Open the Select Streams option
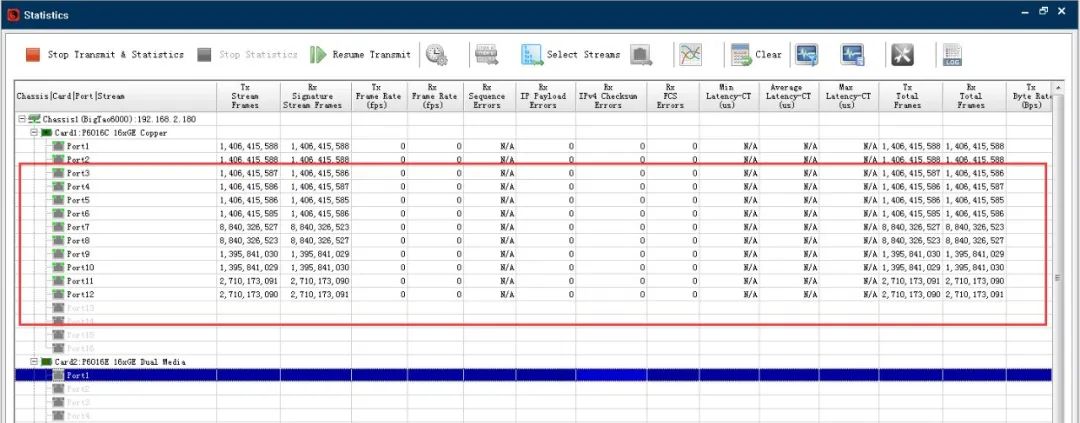Screen dimensions: 1080x423 click(x=570, y=55)
